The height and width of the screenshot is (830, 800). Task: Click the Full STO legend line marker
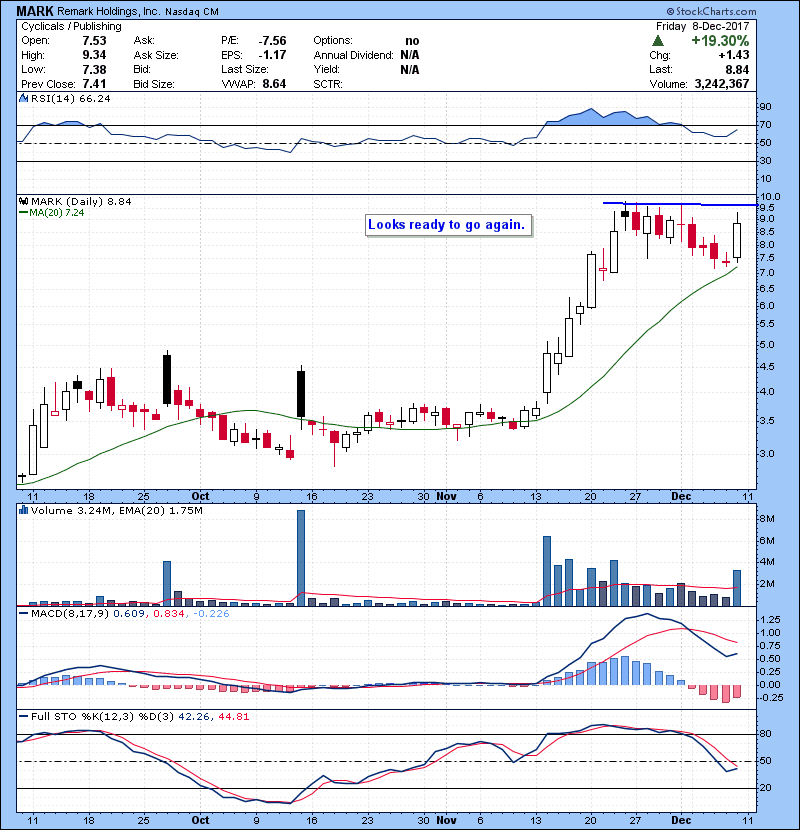click(x=23, y=717)
